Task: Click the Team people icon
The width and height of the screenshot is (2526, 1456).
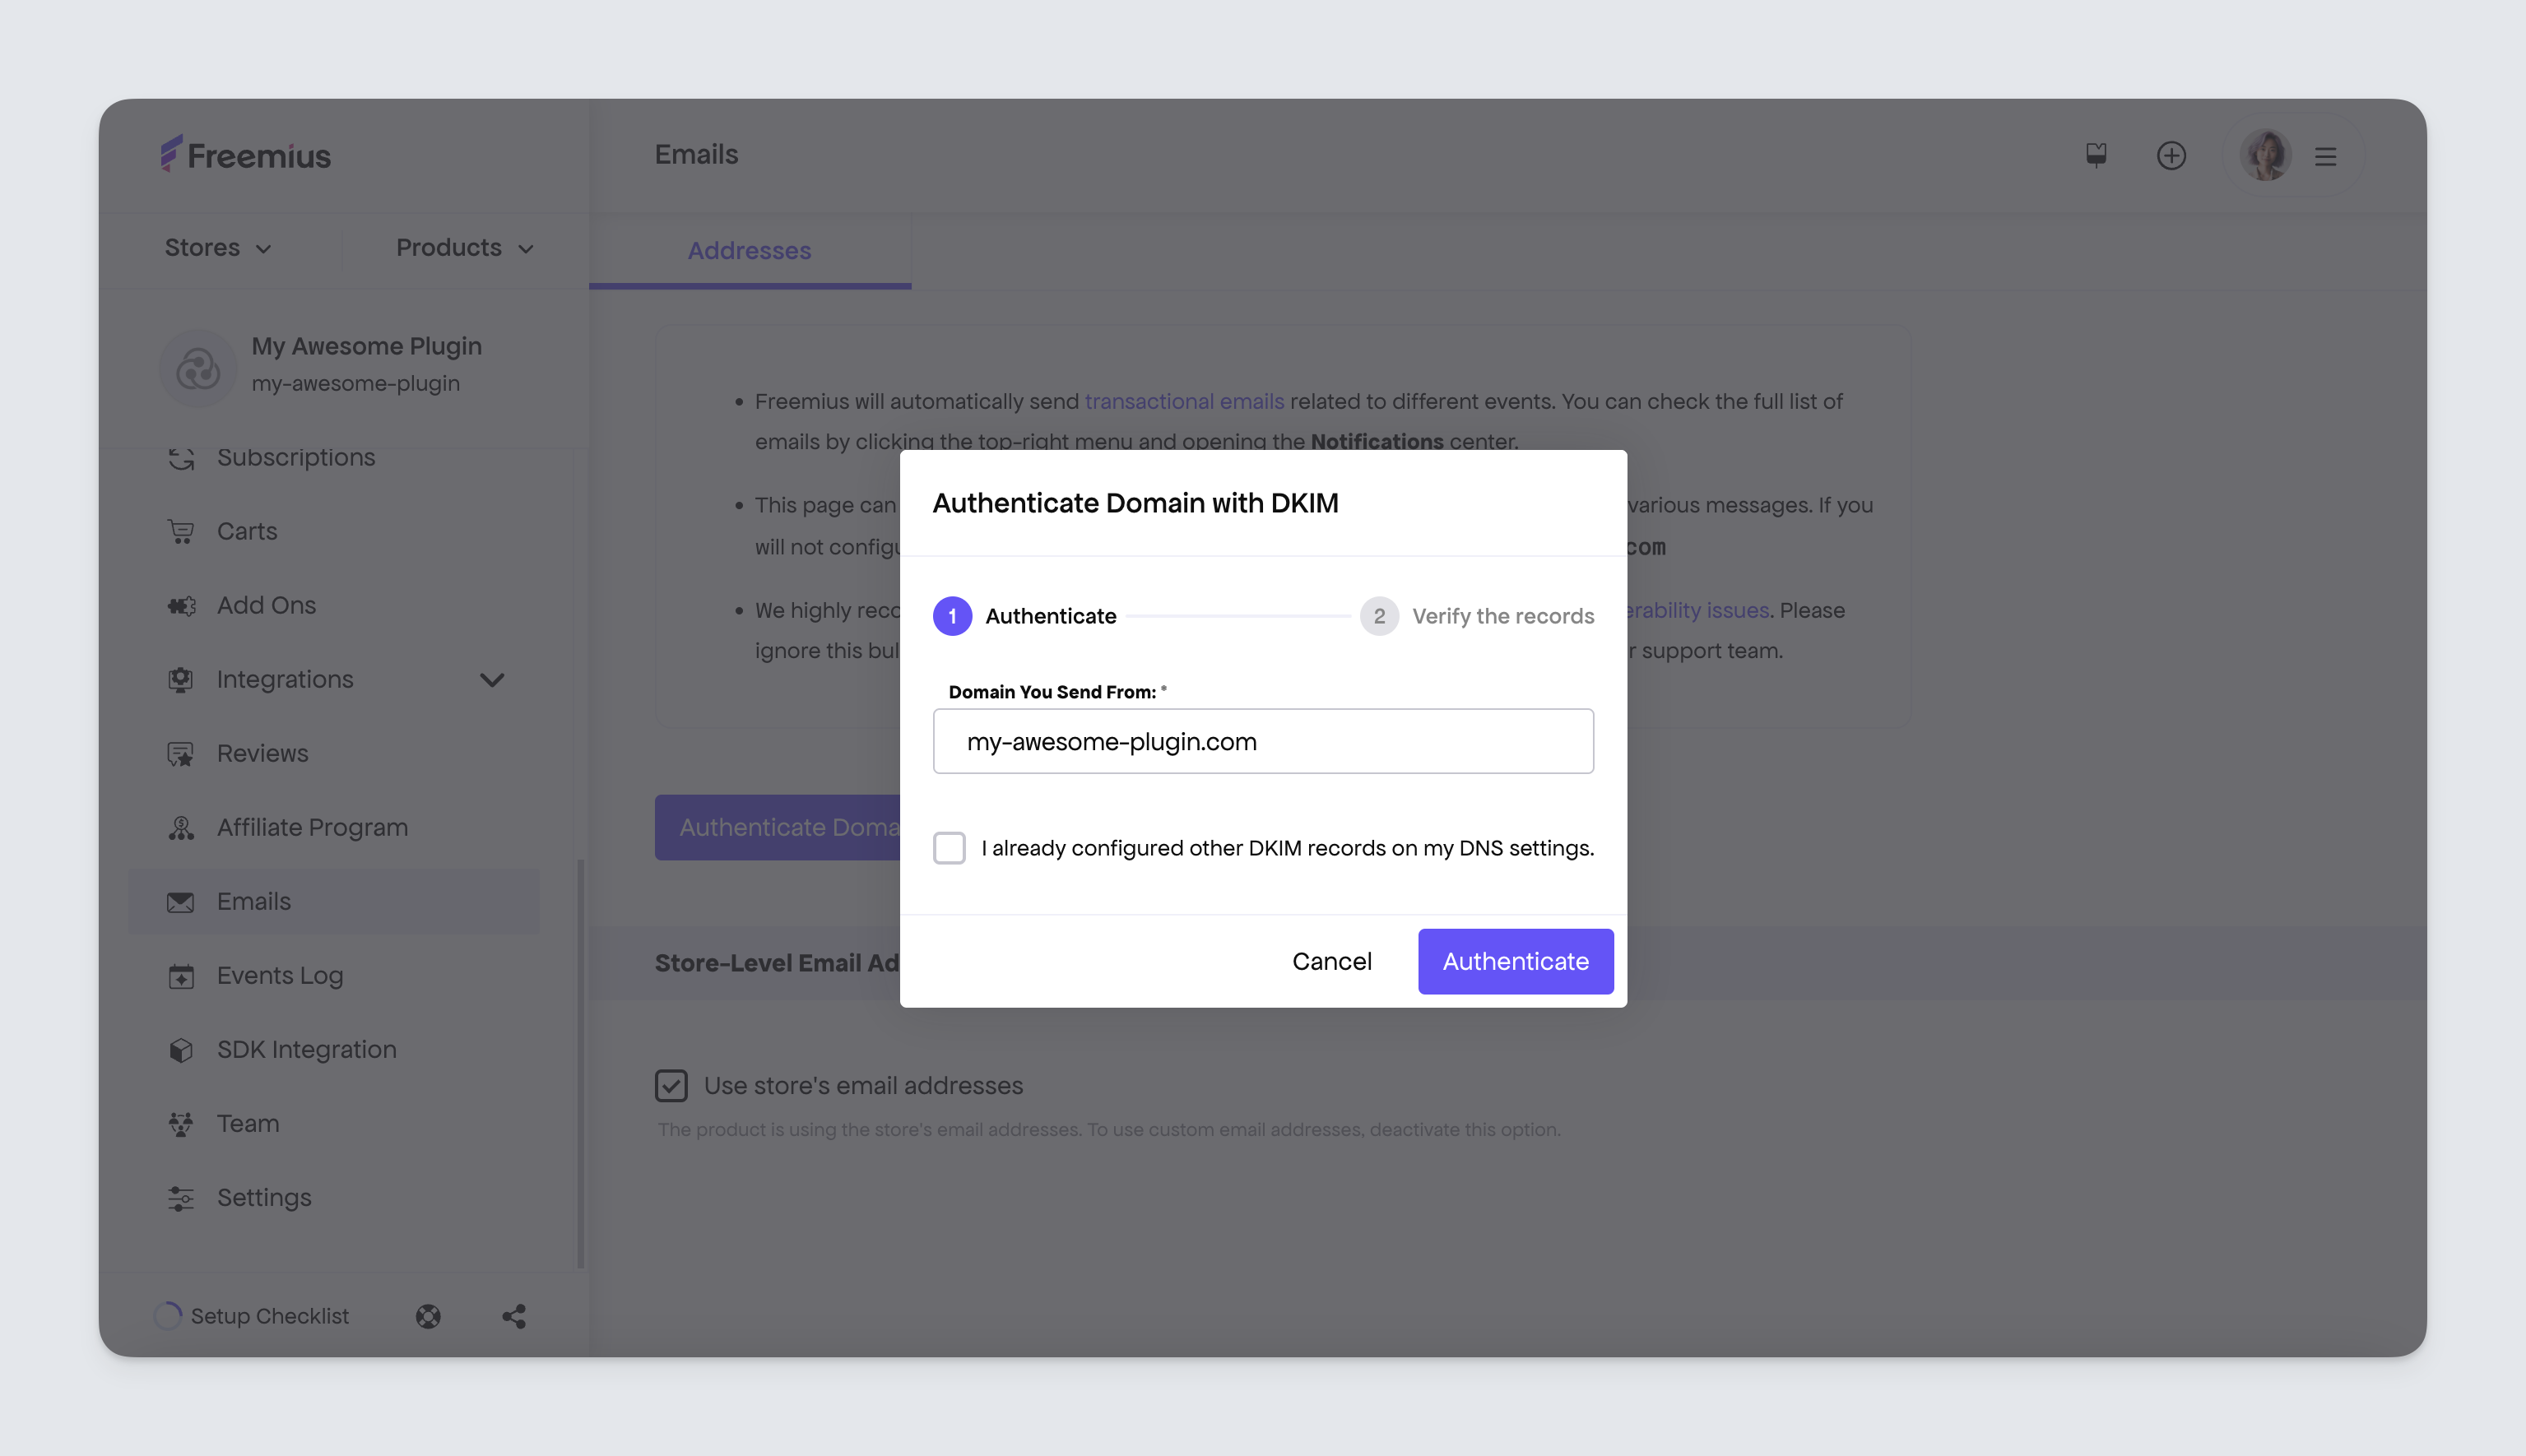Action: [181, 1124]
